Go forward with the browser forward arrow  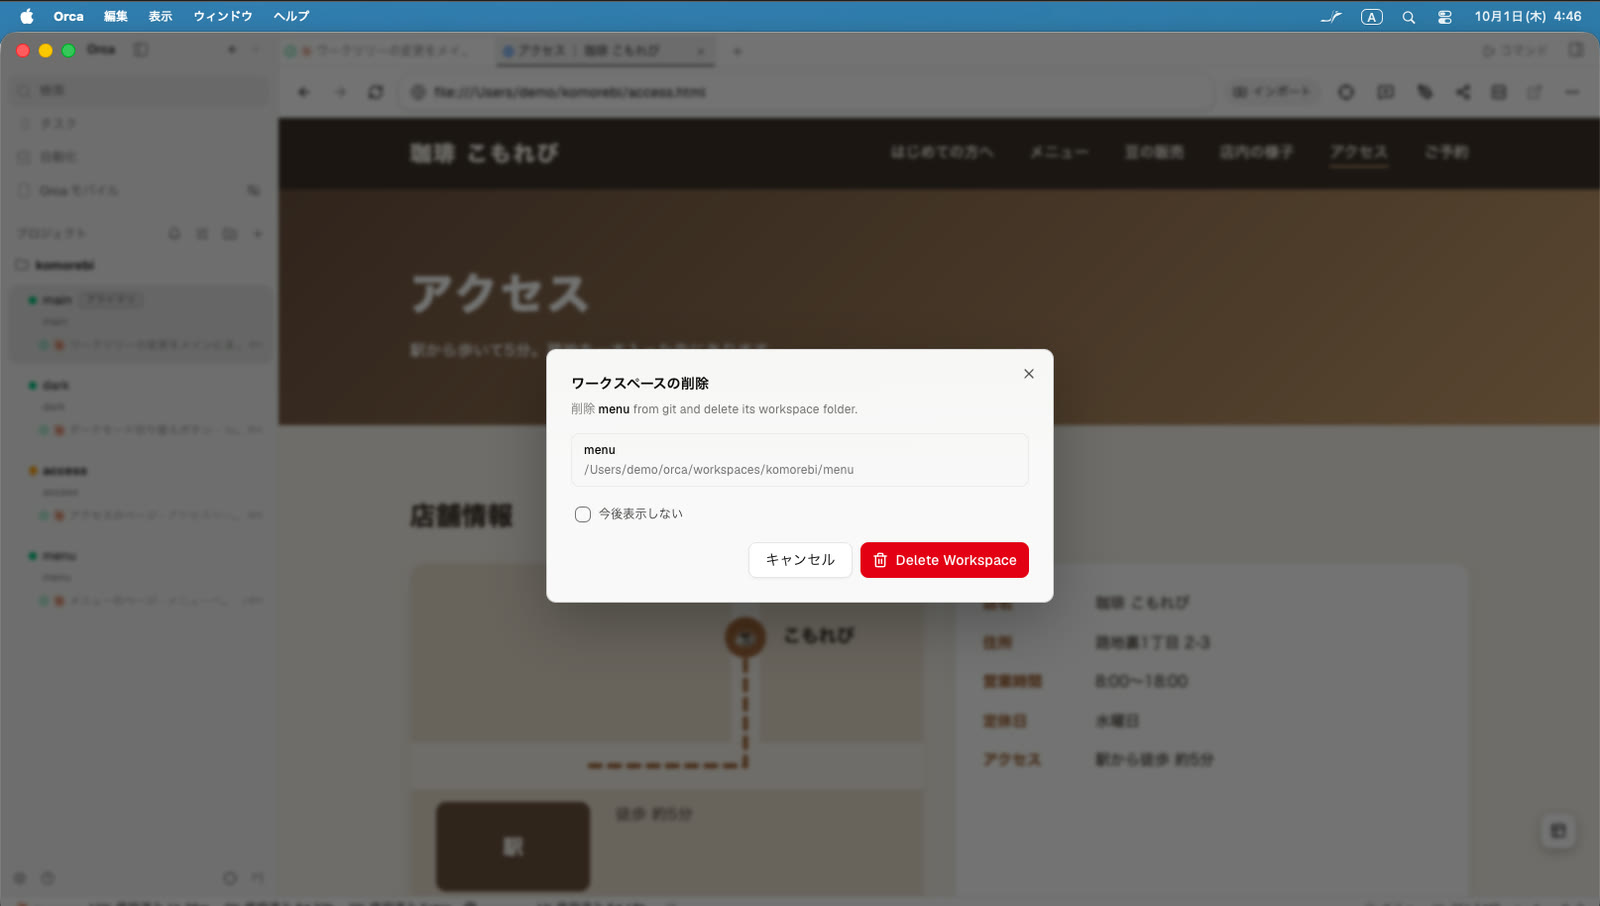pyautogui.click(x=340, y=92)
